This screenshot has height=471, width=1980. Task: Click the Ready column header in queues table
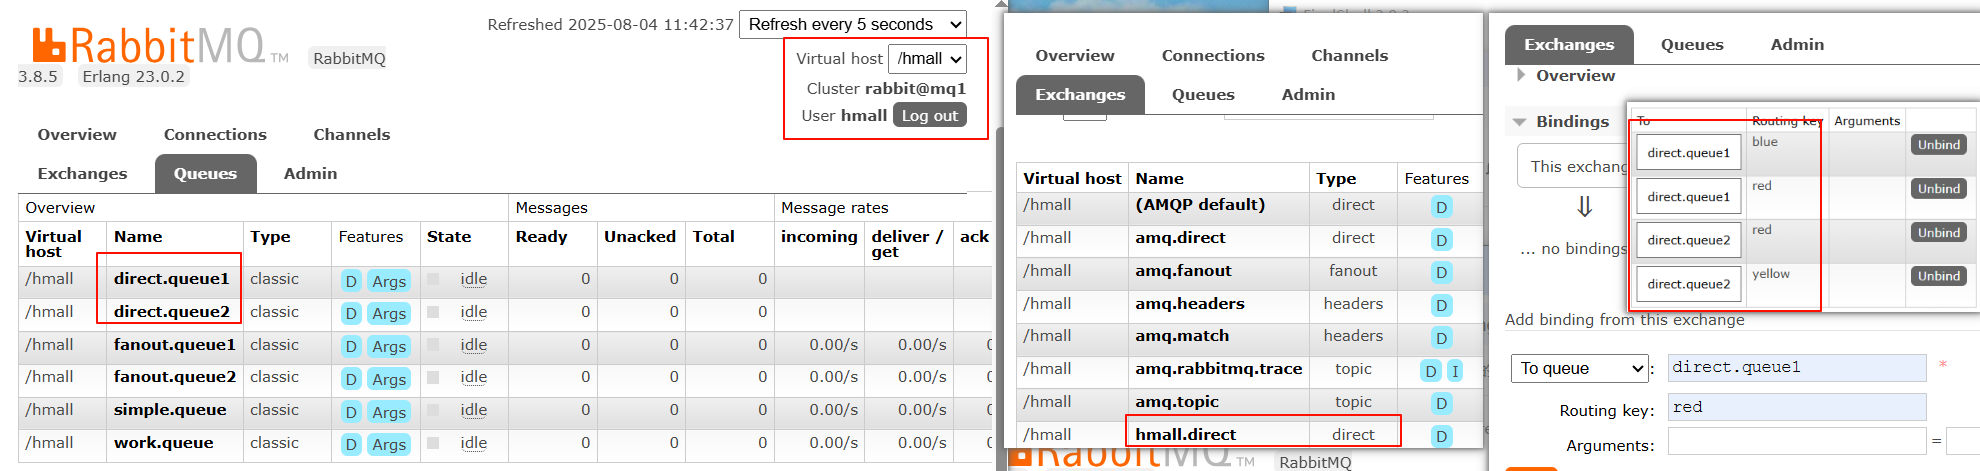pos(541,237)
